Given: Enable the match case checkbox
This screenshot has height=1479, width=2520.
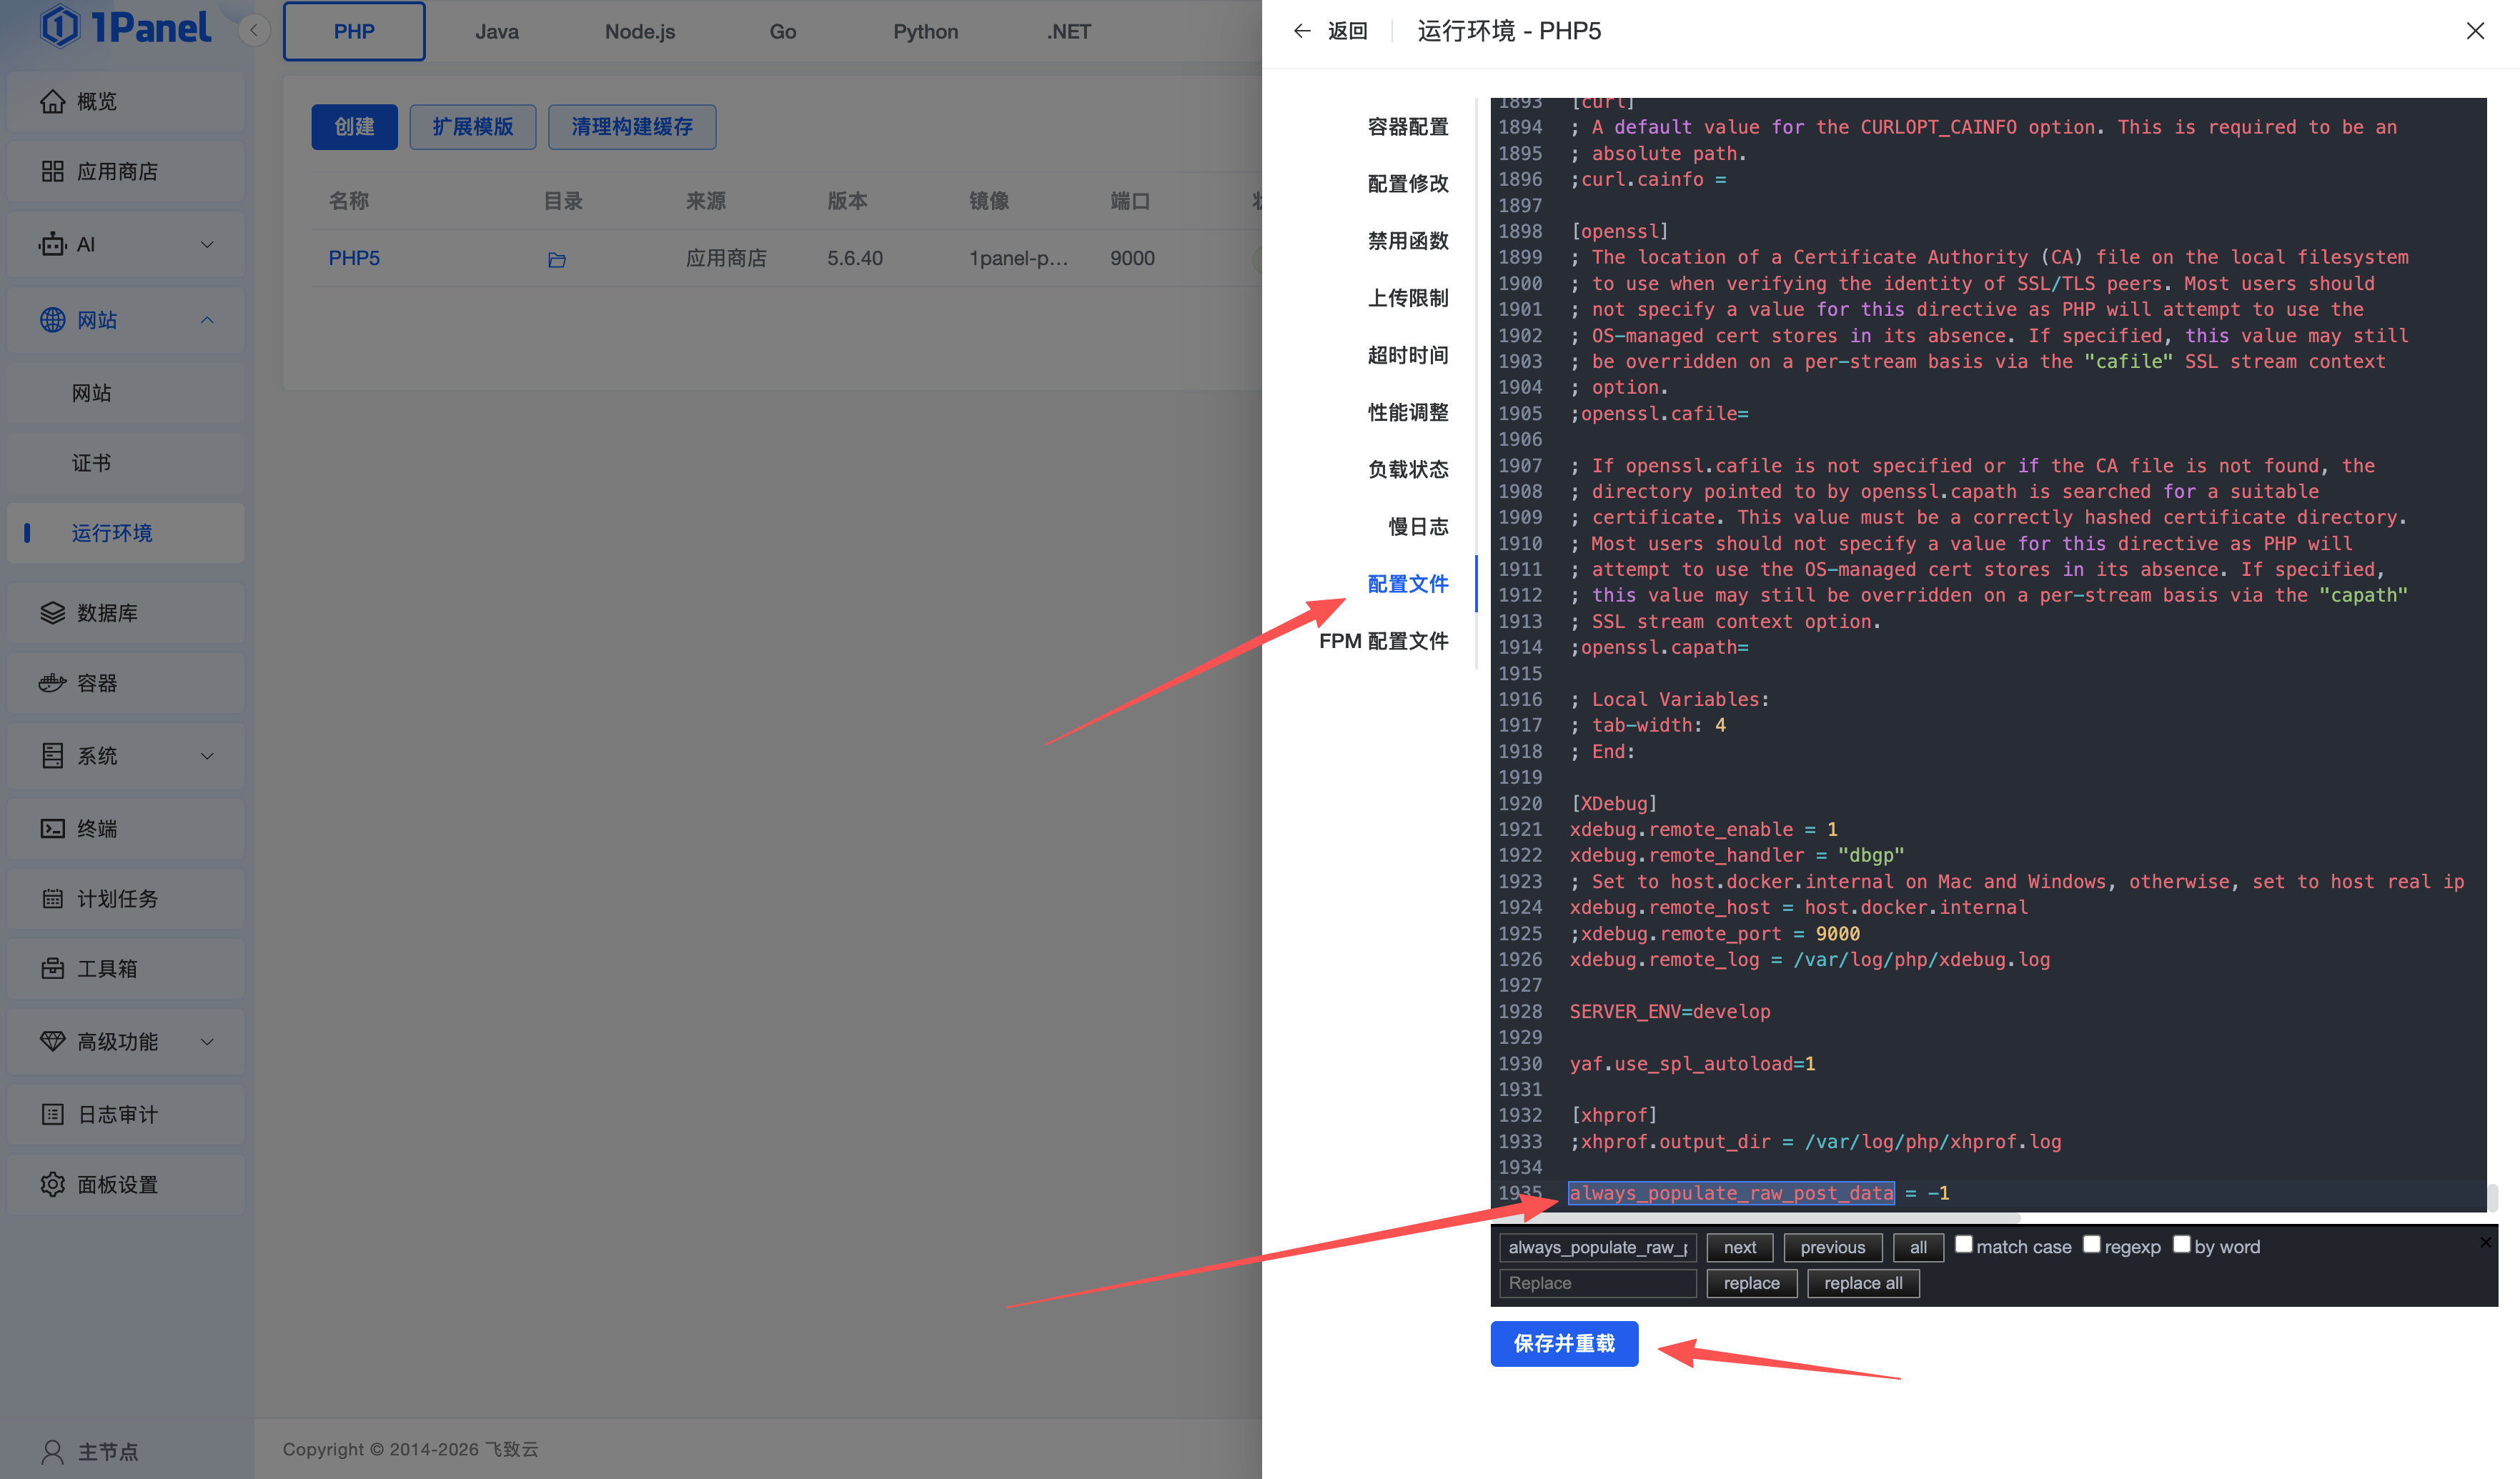Looking at the screenshot, I should click(x=1964, y=1244).
